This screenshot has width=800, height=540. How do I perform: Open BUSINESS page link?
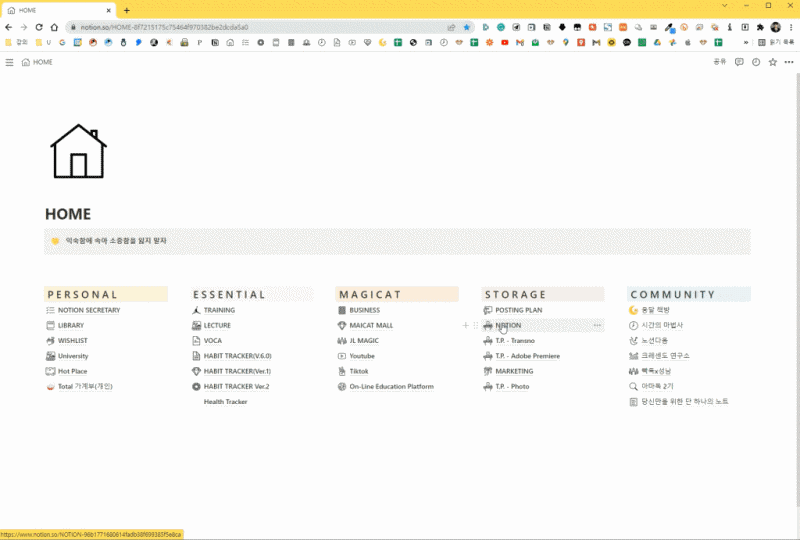click(x=365, y=310)
